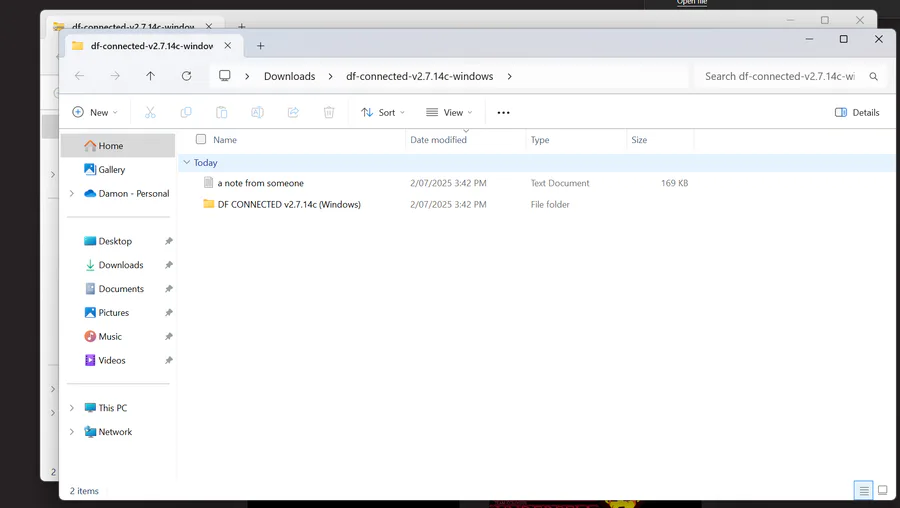Click the search magnifier icon

pyautogui.click(x=874, y=76)
